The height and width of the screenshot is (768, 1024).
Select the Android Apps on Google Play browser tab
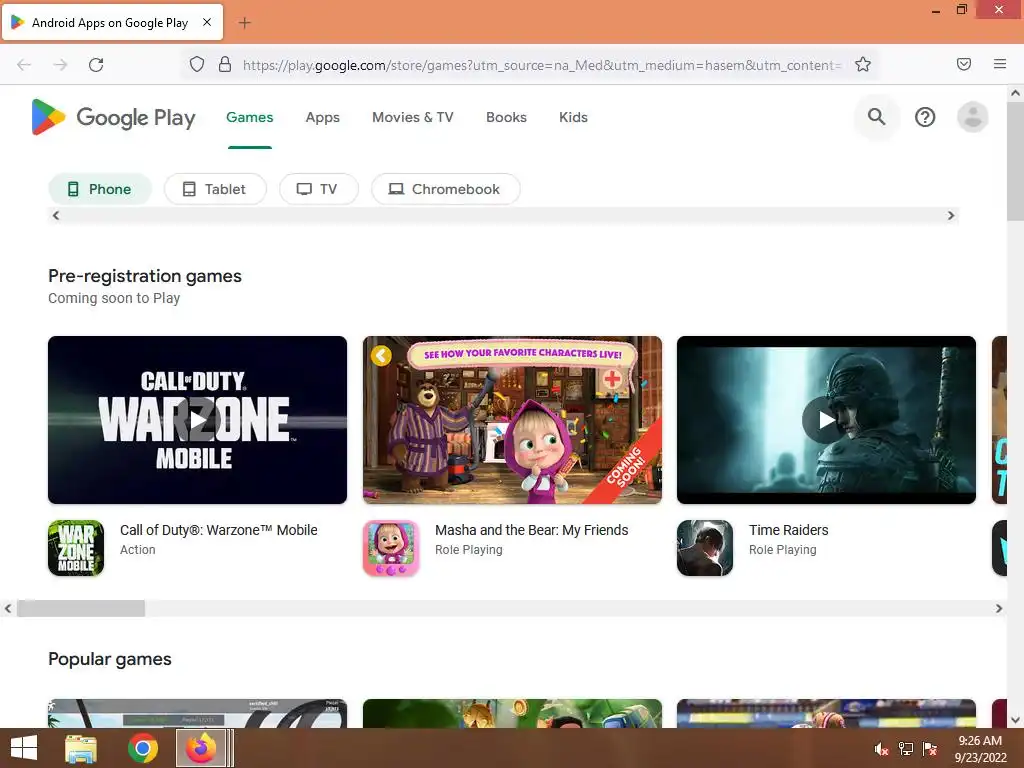112,23
